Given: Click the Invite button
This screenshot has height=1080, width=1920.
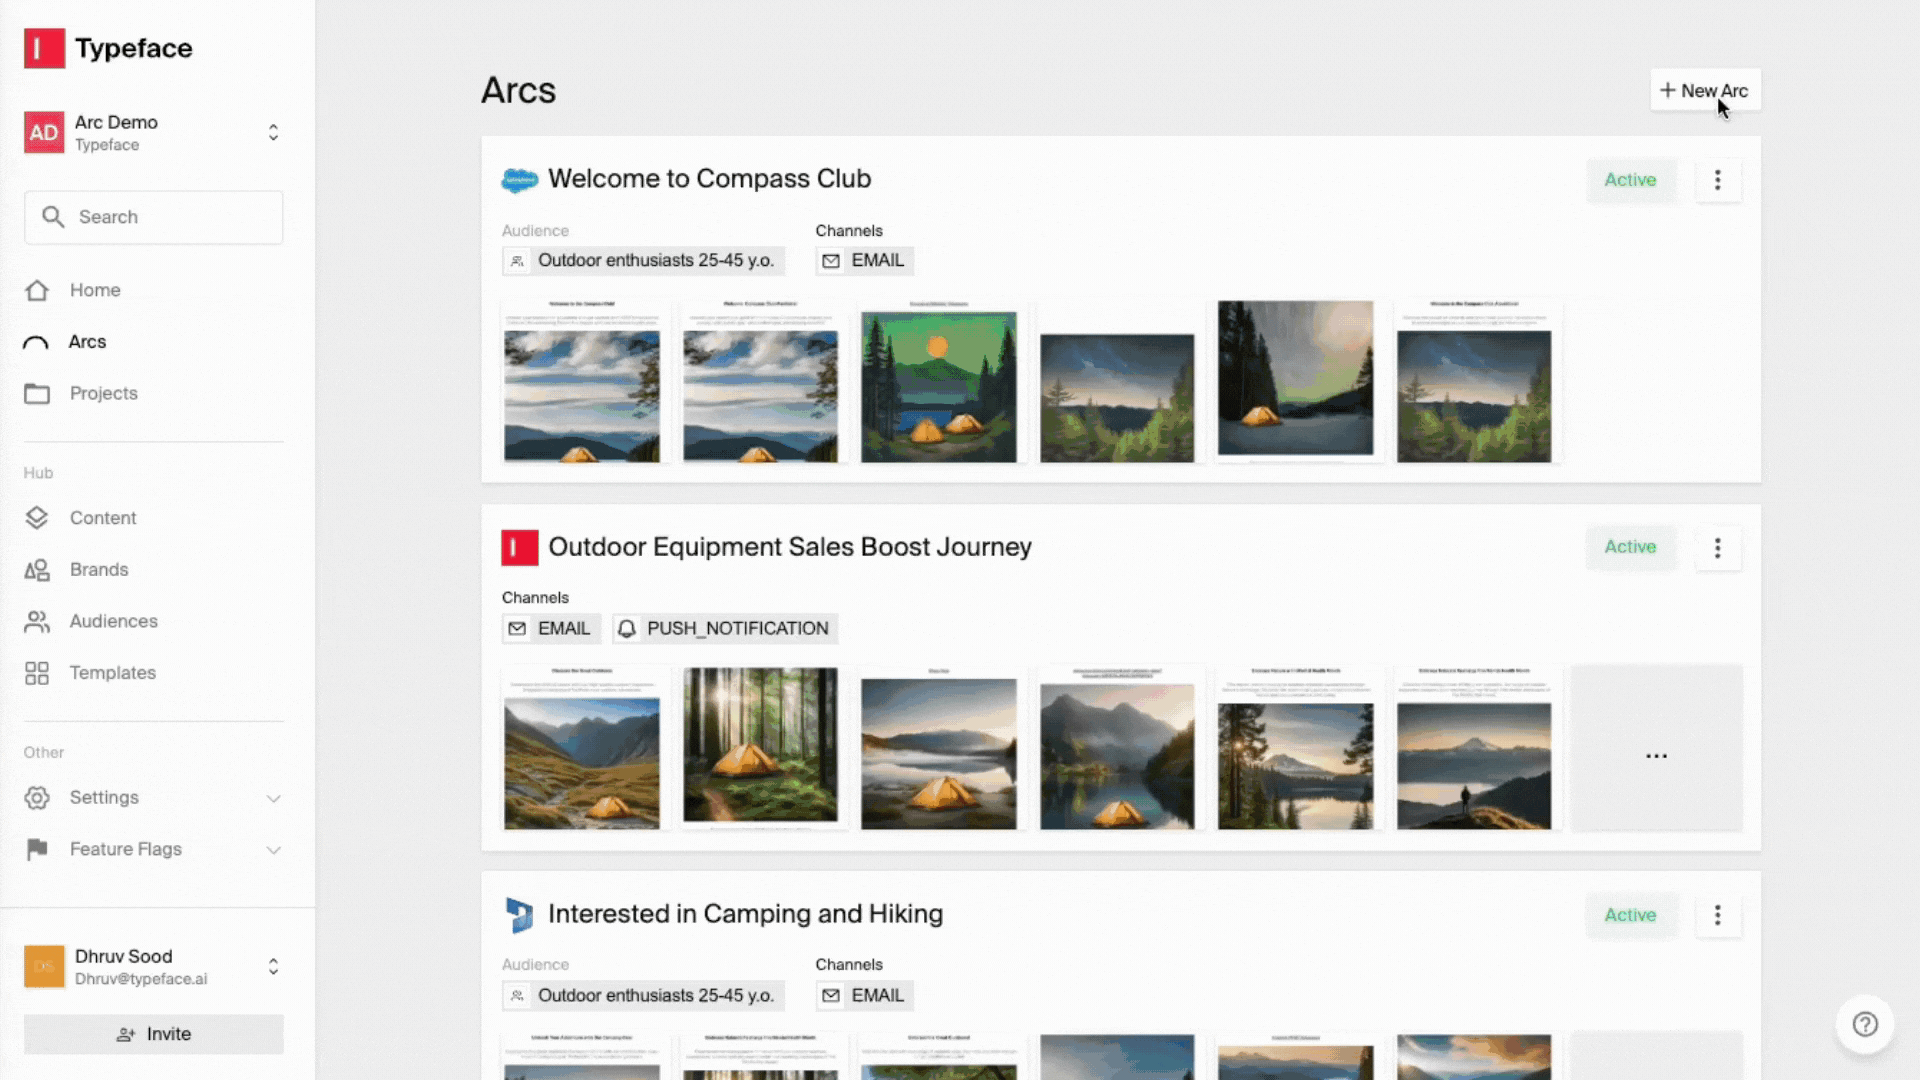Looking at the screenshot, I should click(153, 1034).
